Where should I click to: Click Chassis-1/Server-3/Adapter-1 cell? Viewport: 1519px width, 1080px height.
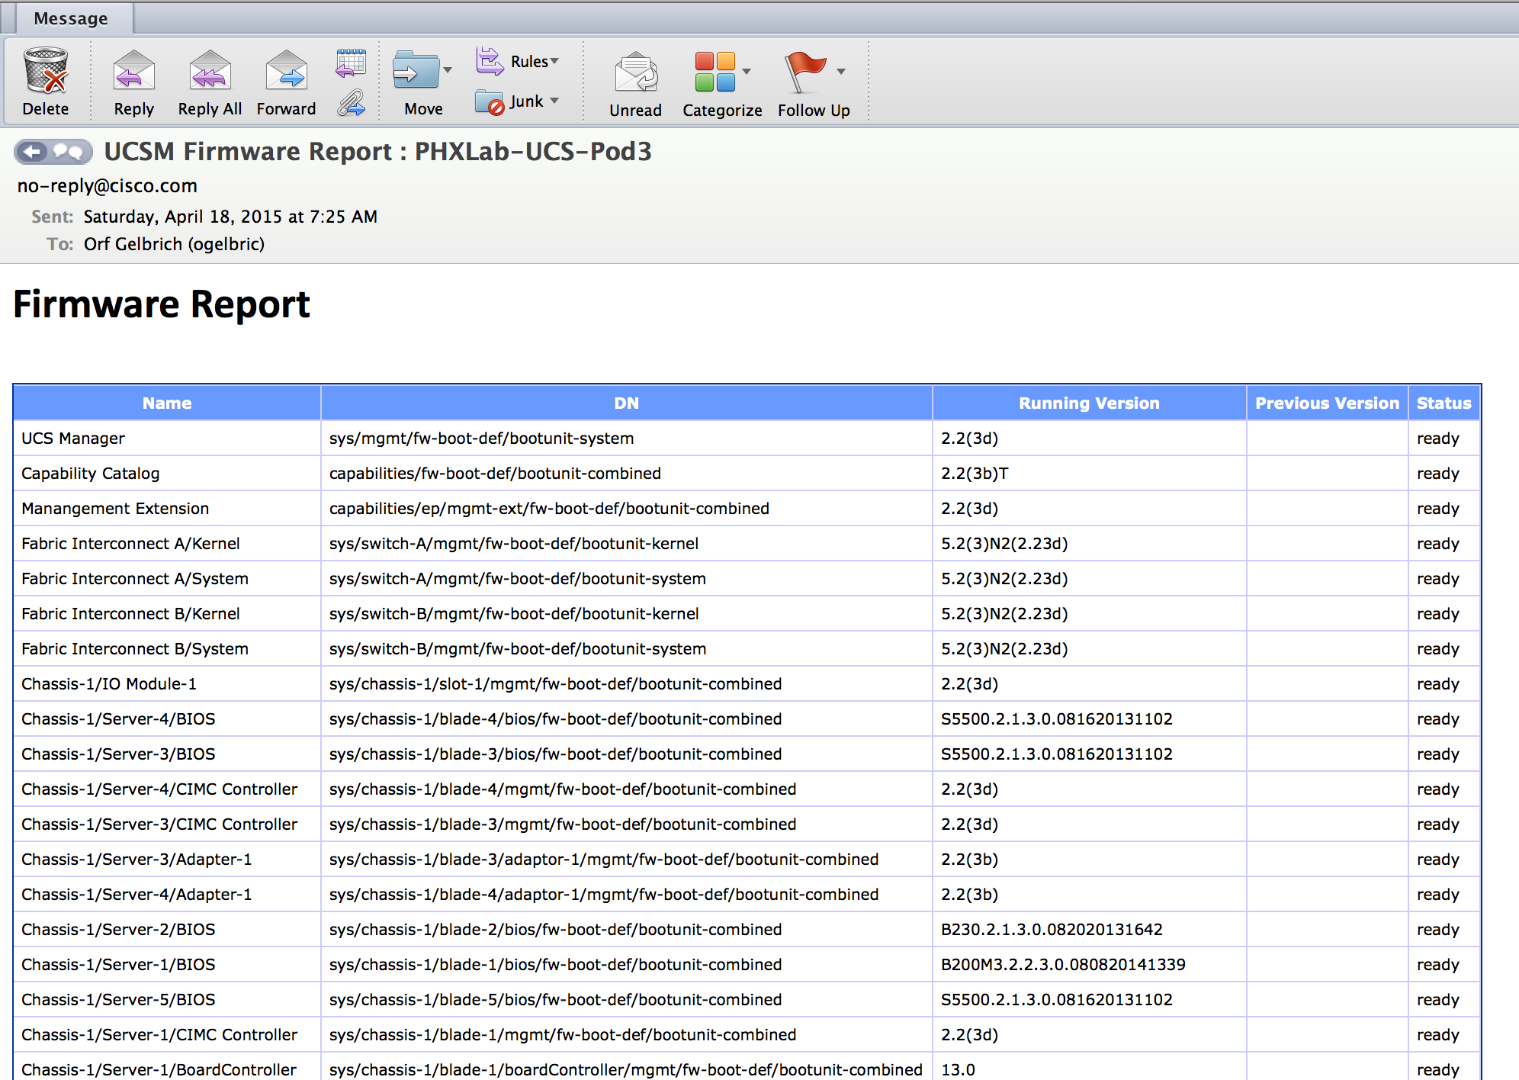tap(167, 859)
